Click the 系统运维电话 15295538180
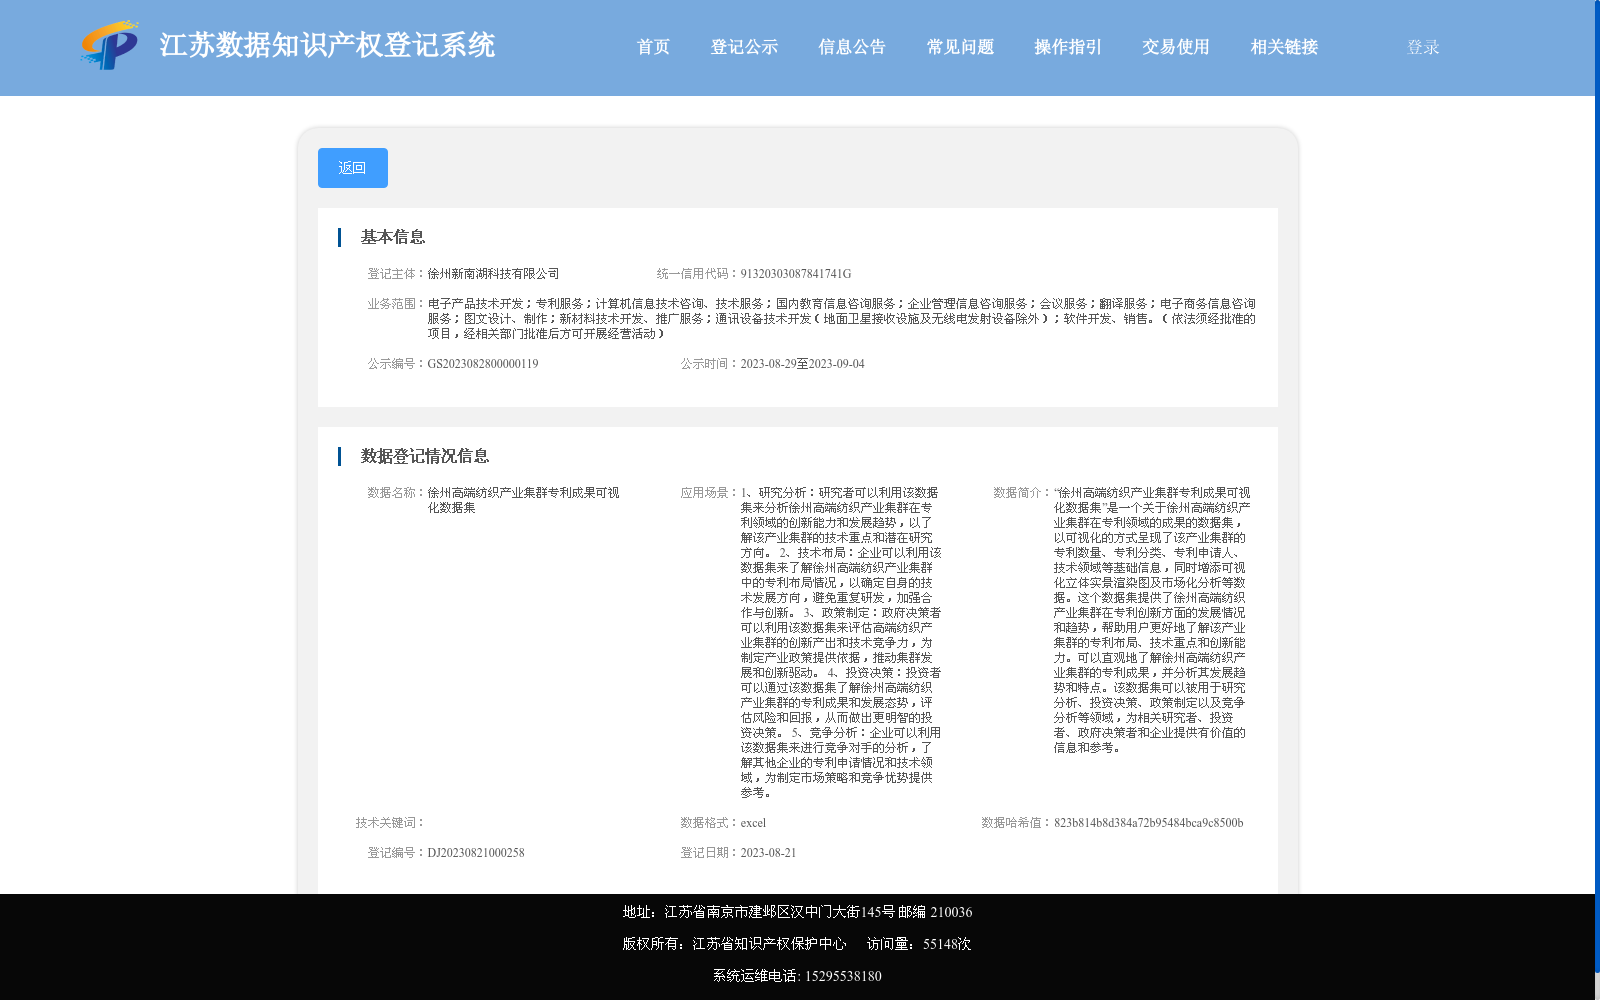 pos(797,976)
